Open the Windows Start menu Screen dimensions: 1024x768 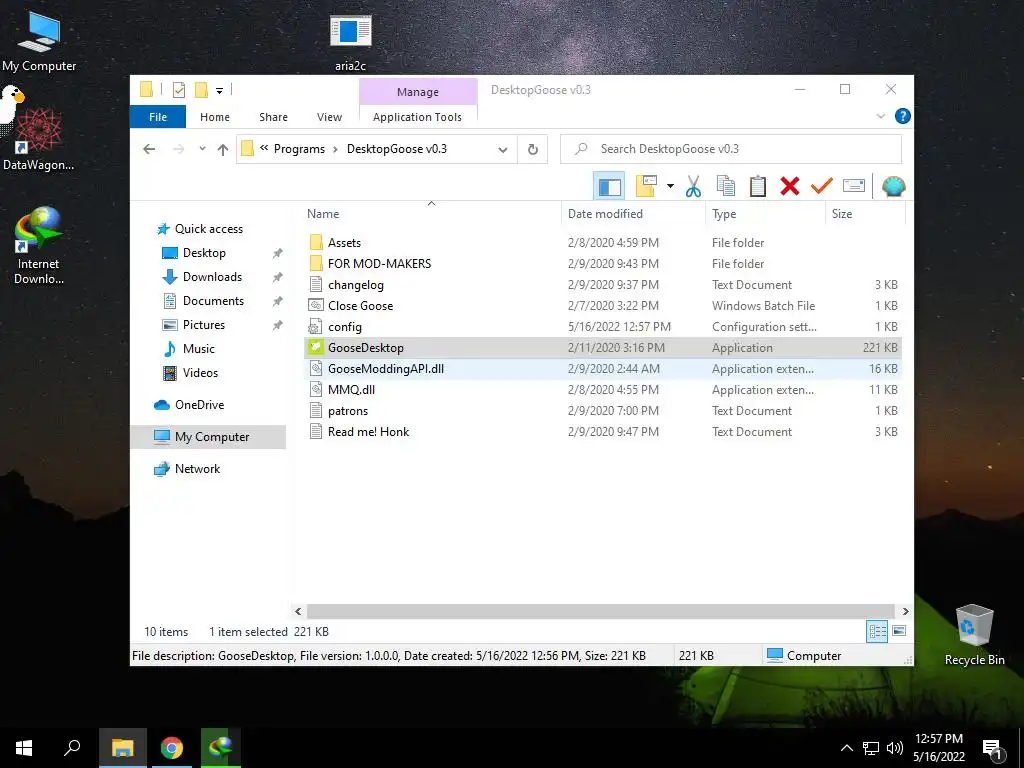tap(24, 748)
